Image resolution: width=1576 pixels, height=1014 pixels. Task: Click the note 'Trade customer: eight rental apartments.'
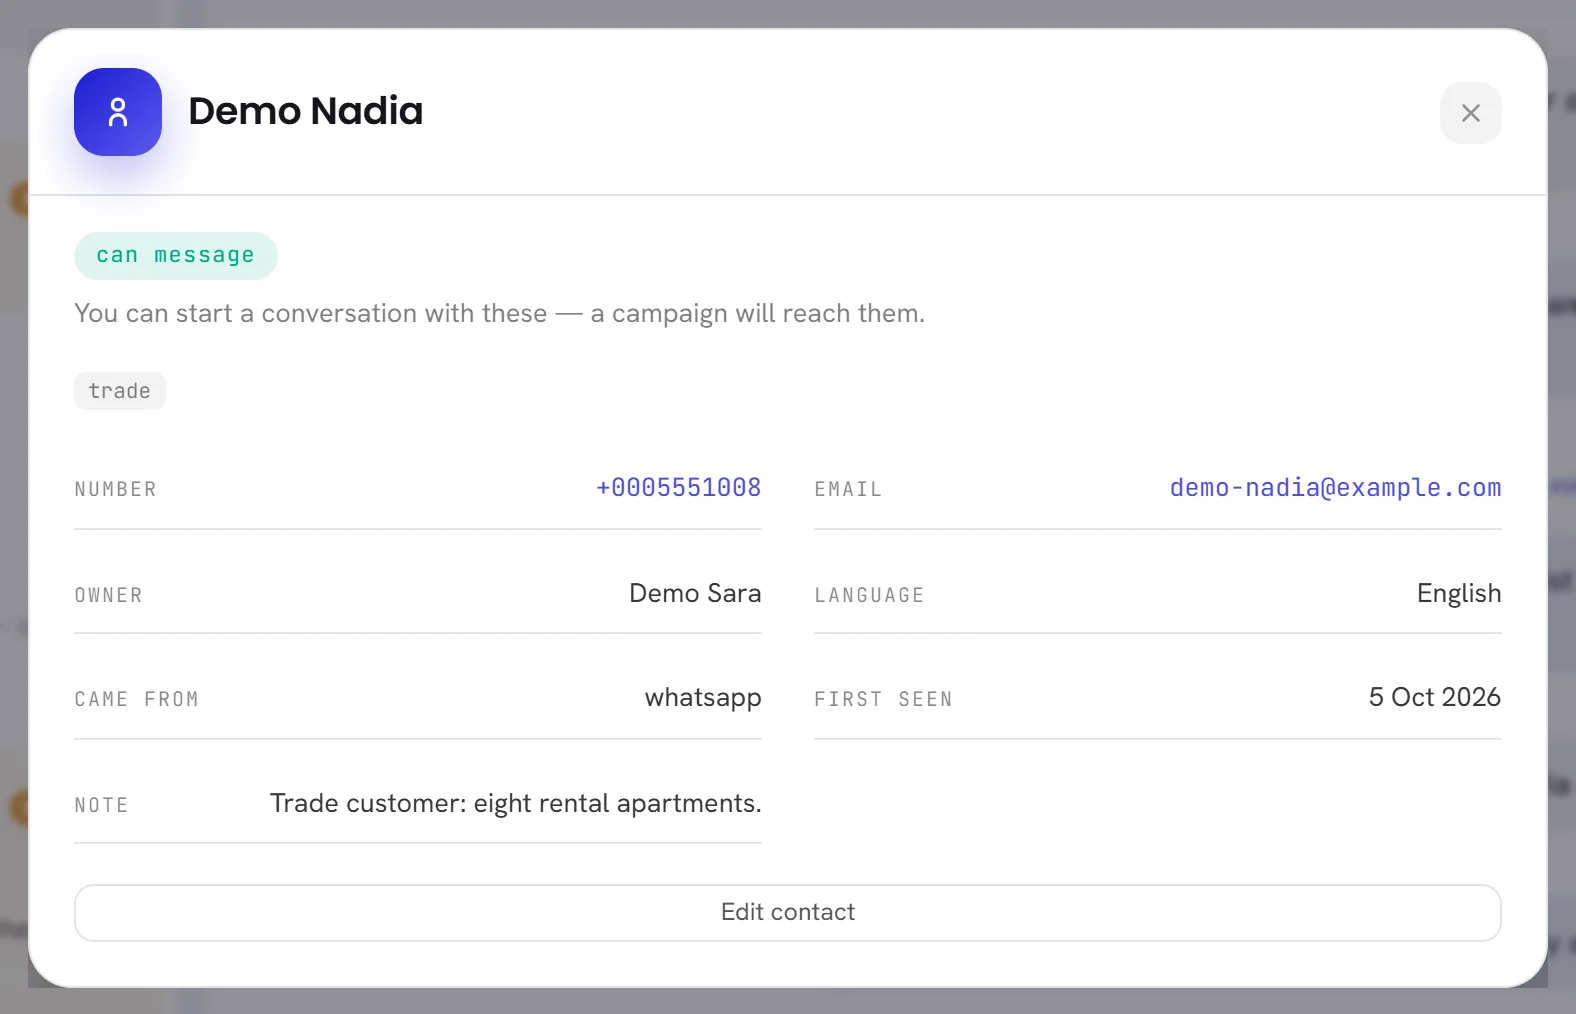coord(516,803)
